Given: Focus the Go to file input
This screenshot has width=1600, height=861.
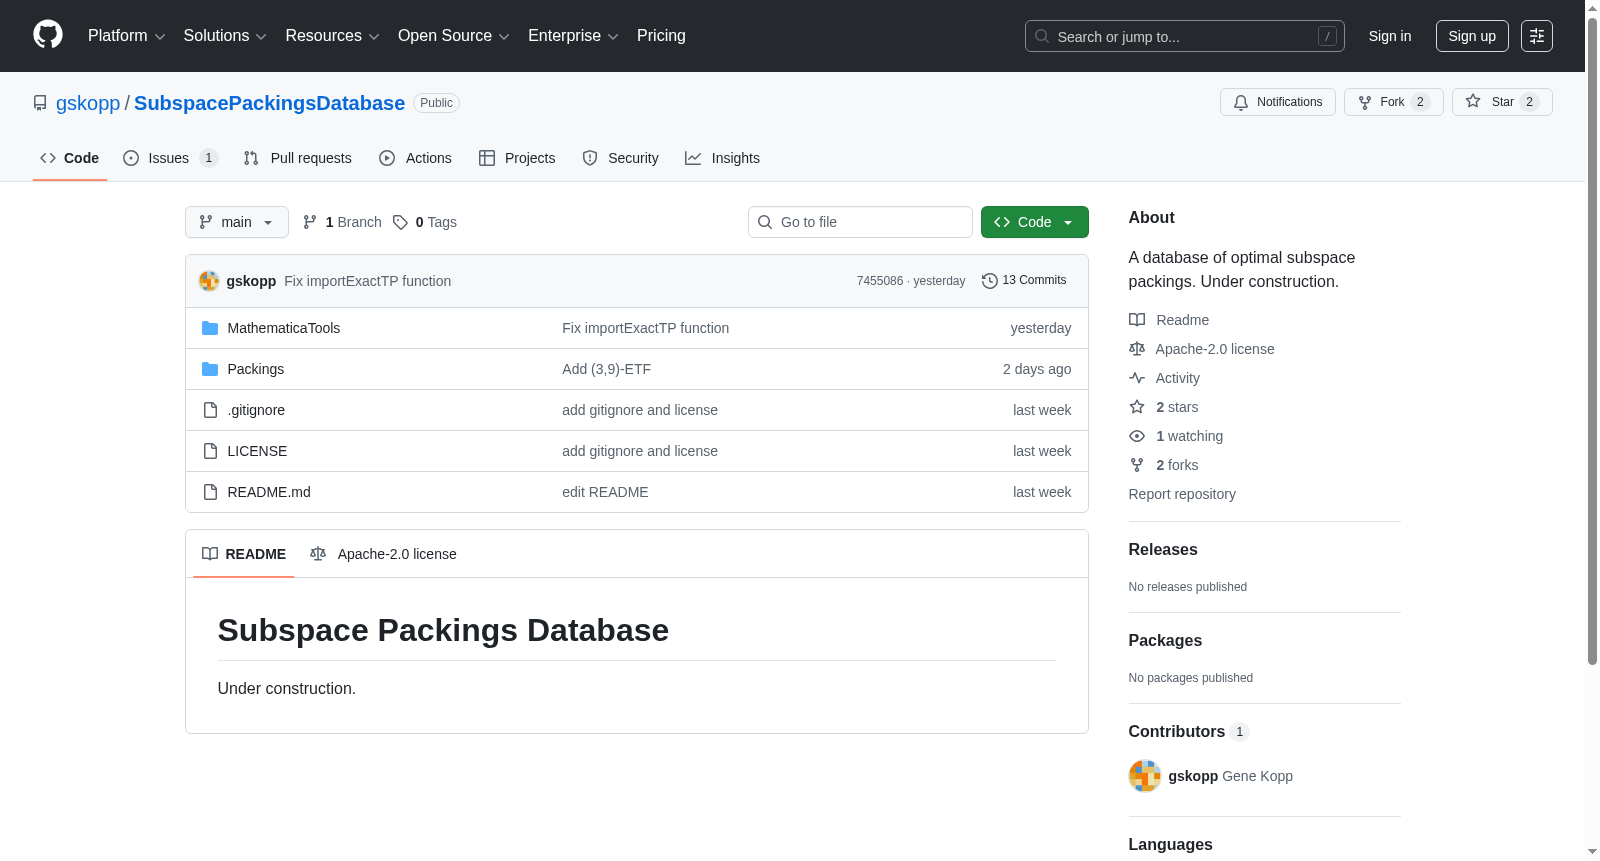Looking at the screenshot, I should click(x=860, y=222).
